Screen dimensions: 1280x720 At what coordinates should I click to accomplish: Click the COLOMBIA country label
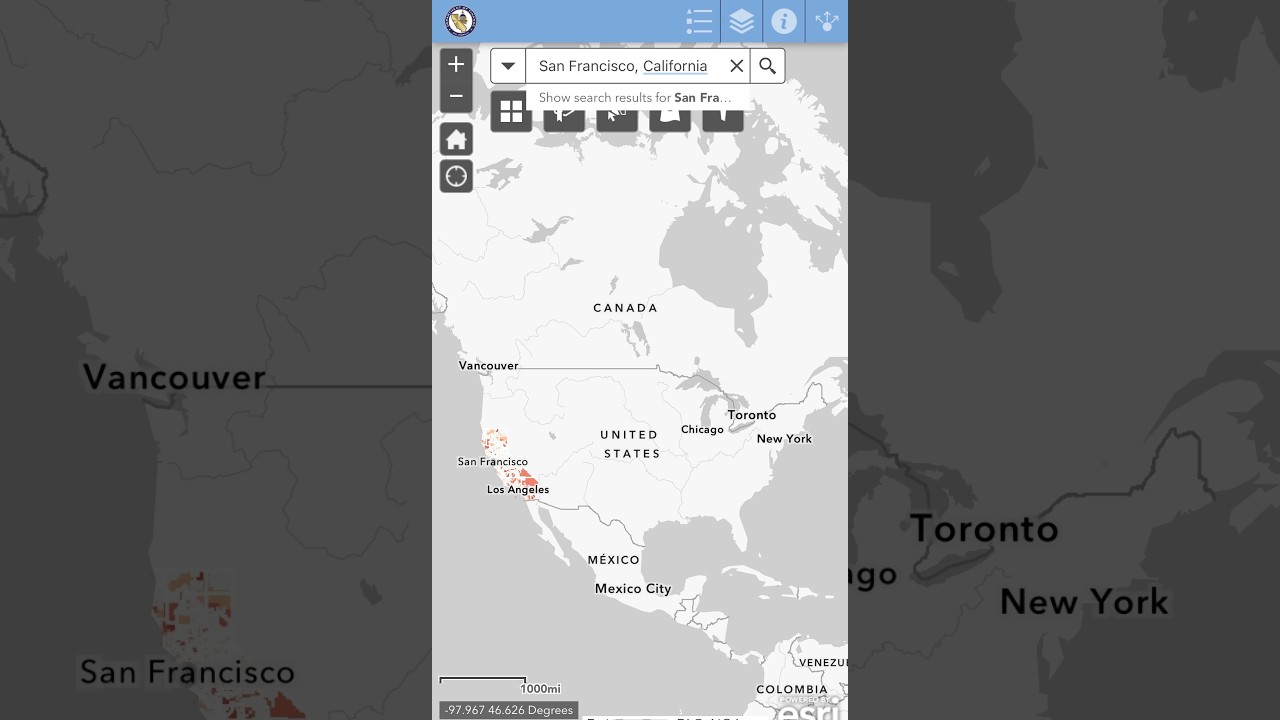click(x=792, y=689)
